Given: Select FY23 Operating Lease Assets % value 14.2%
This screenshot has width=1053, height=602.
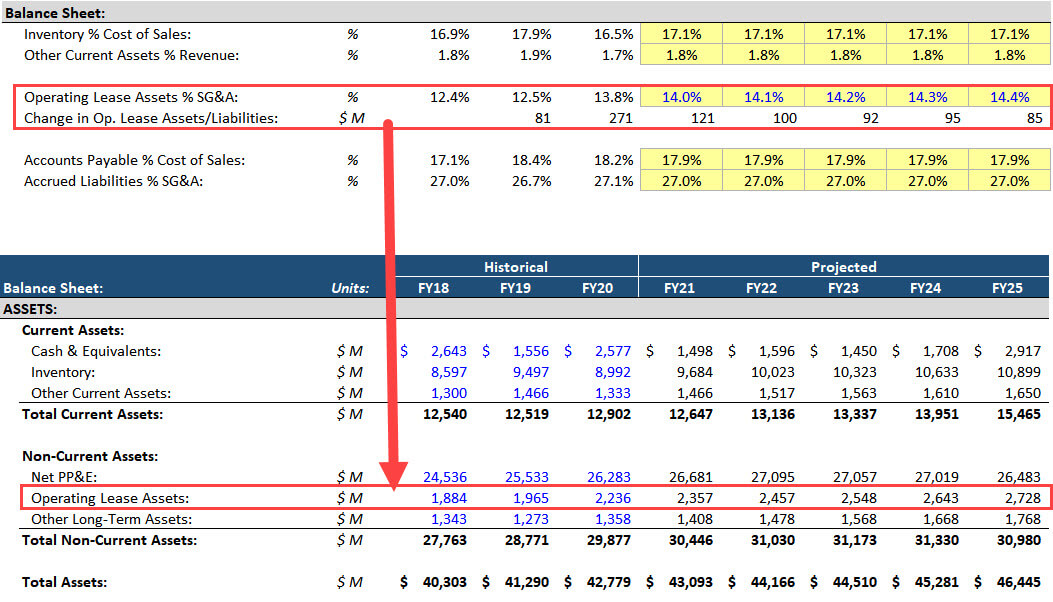Looking at the screenshot, I should click(x=845, y=97).
